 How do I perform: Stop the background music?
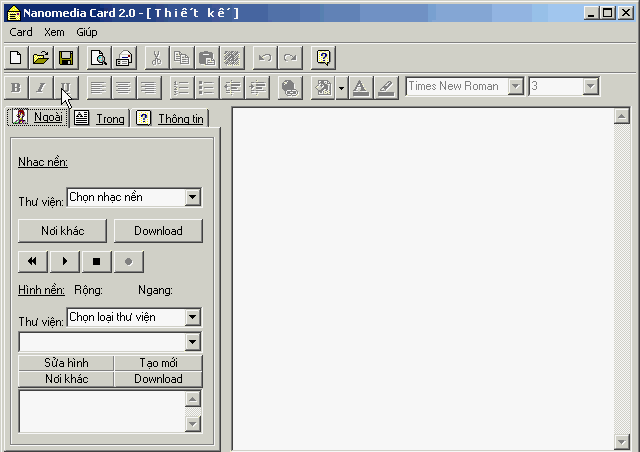96,261
